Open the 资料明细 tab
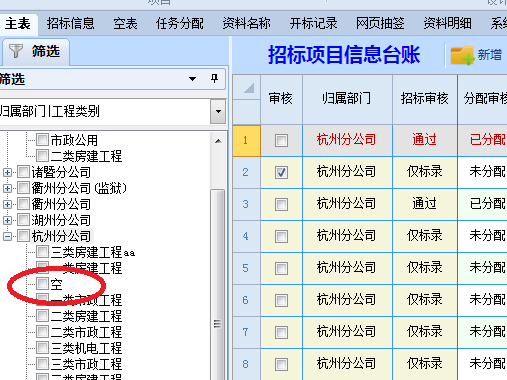Image resolution: width=507 pixels, height=380 pixels. 447,24
